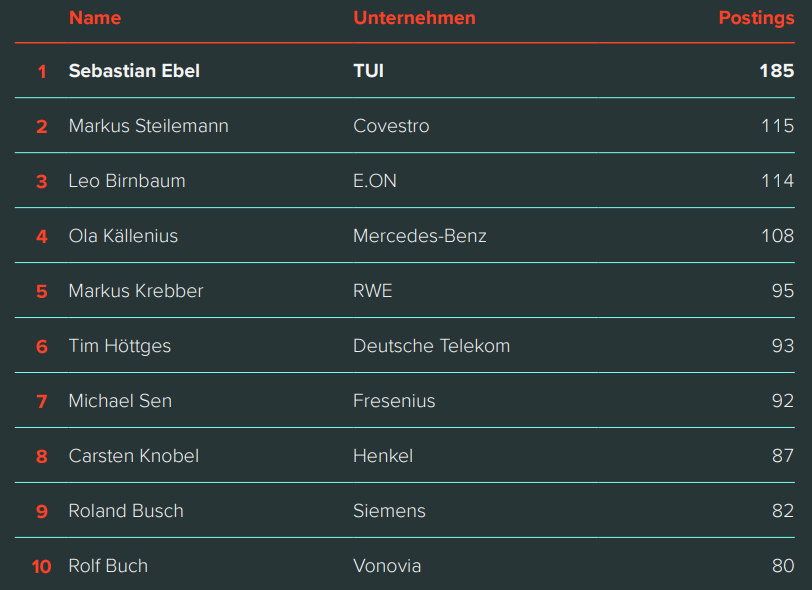Click E.ON company entry
Image resolution: width=812 pixels, height=590 pixels.
(375, 181)
